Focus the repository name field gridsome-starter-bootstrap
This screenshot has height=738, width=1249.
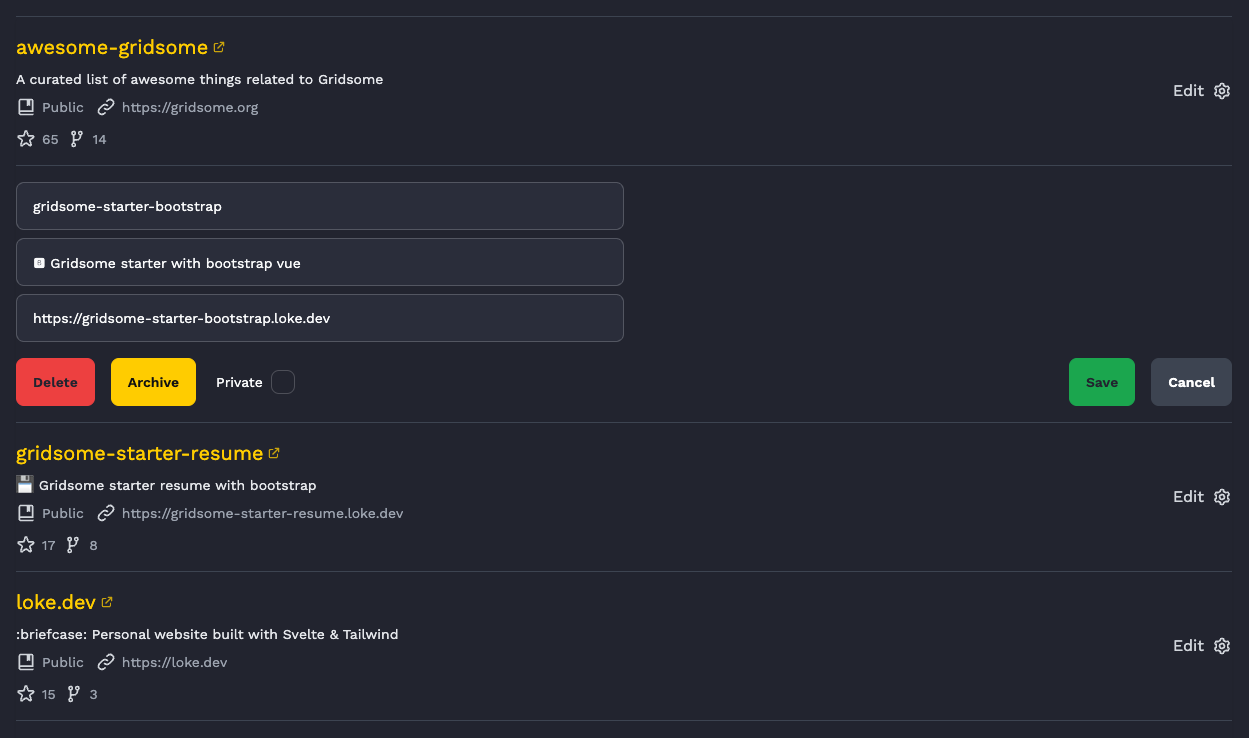click(x=320, y=206)
